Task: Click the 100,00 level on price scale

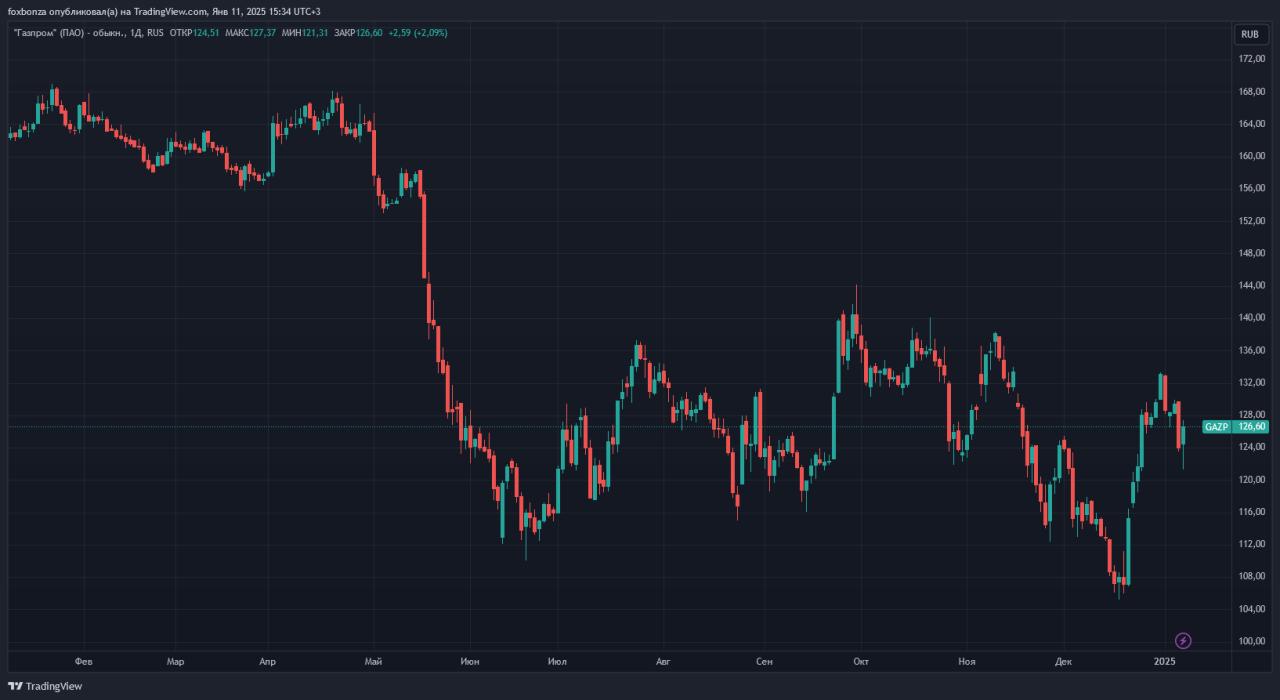Action: click(x=1252, y=641)
